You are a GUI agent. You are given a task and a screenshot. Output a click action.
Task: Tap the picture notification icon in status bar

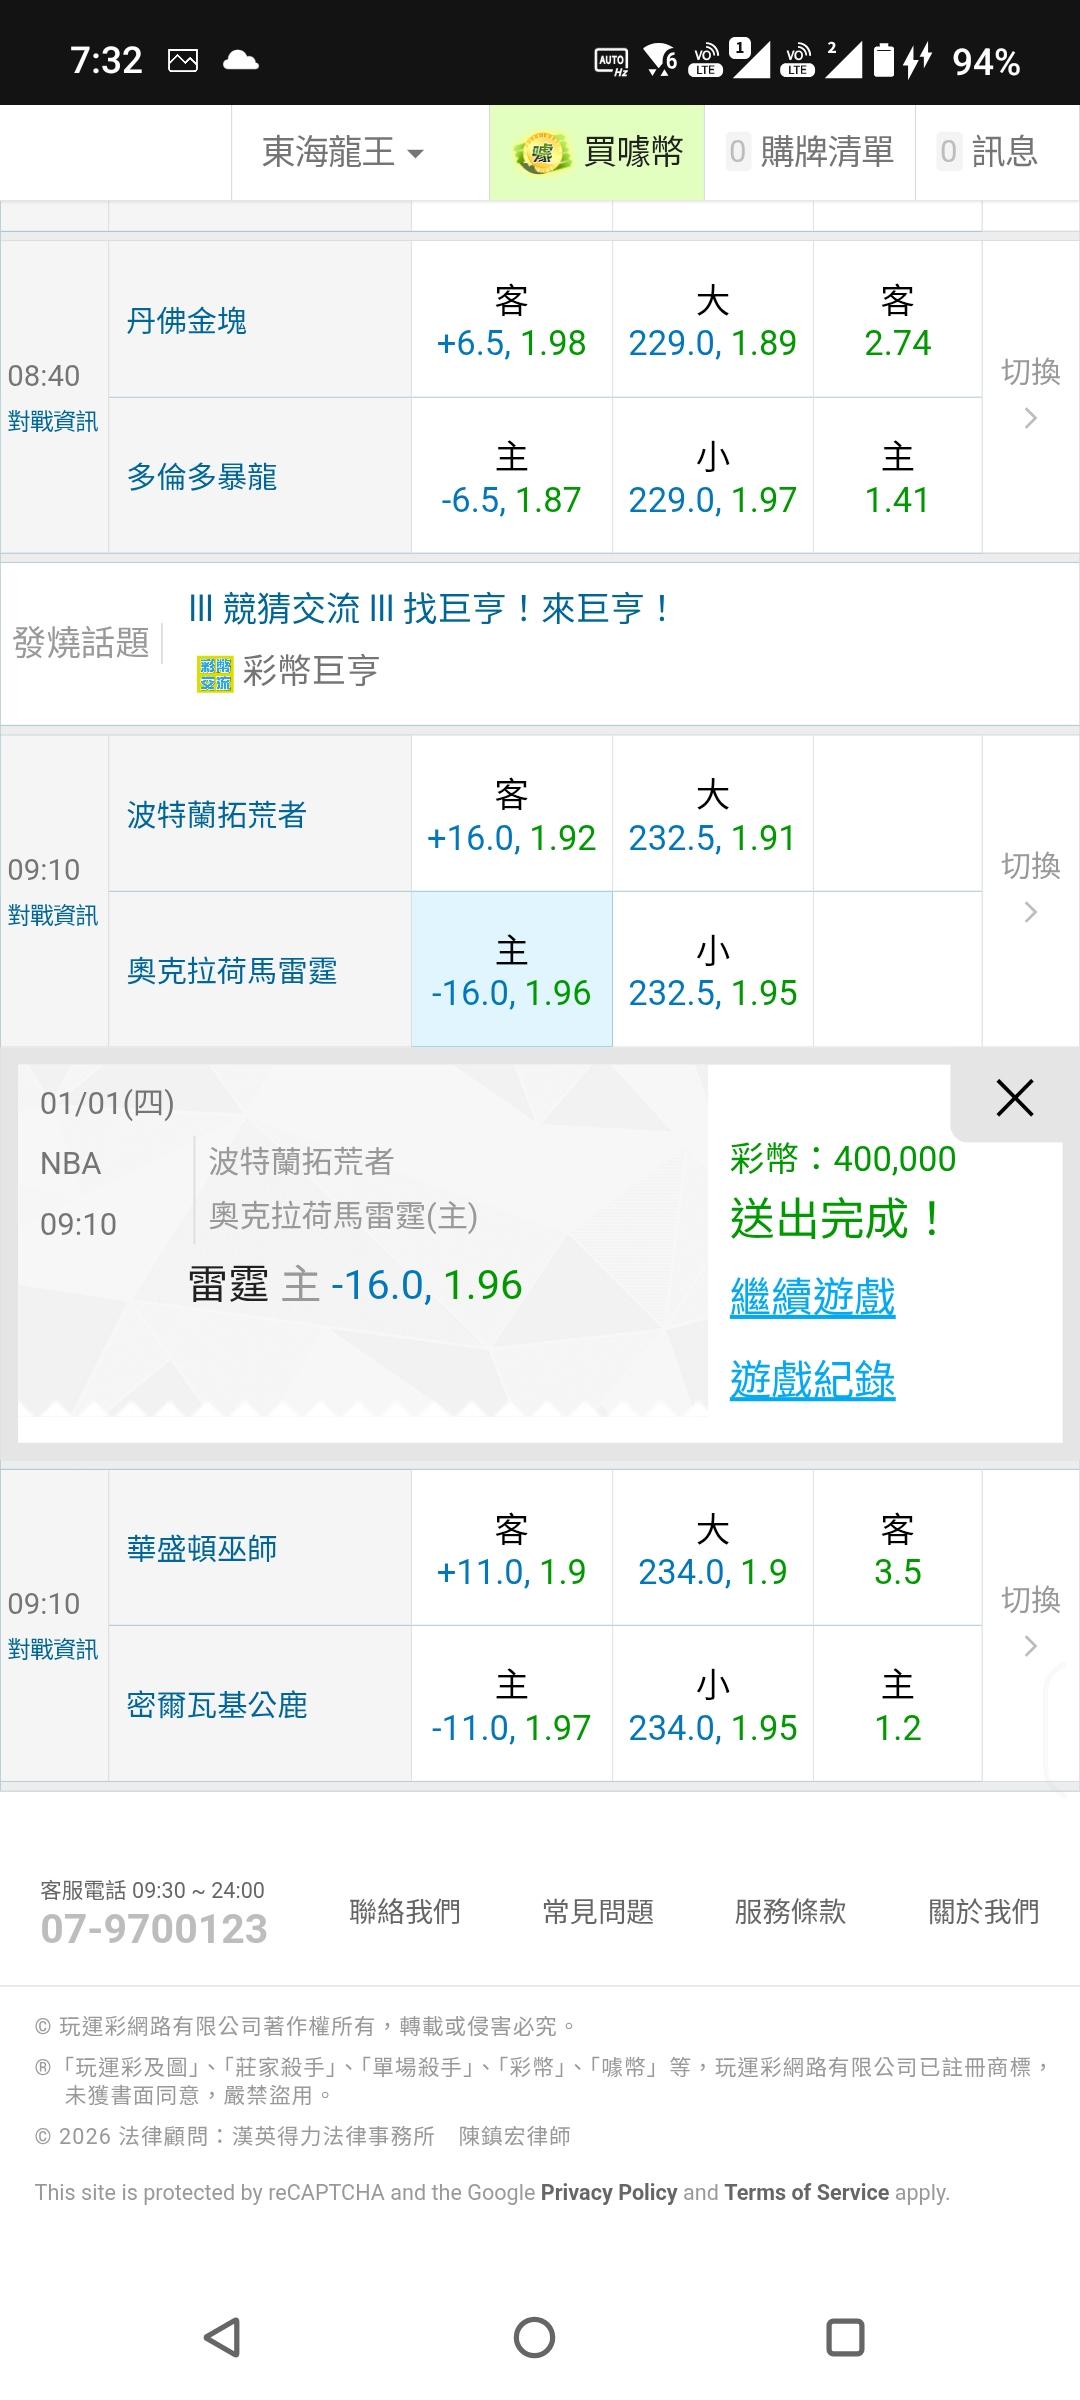point(183,61)
